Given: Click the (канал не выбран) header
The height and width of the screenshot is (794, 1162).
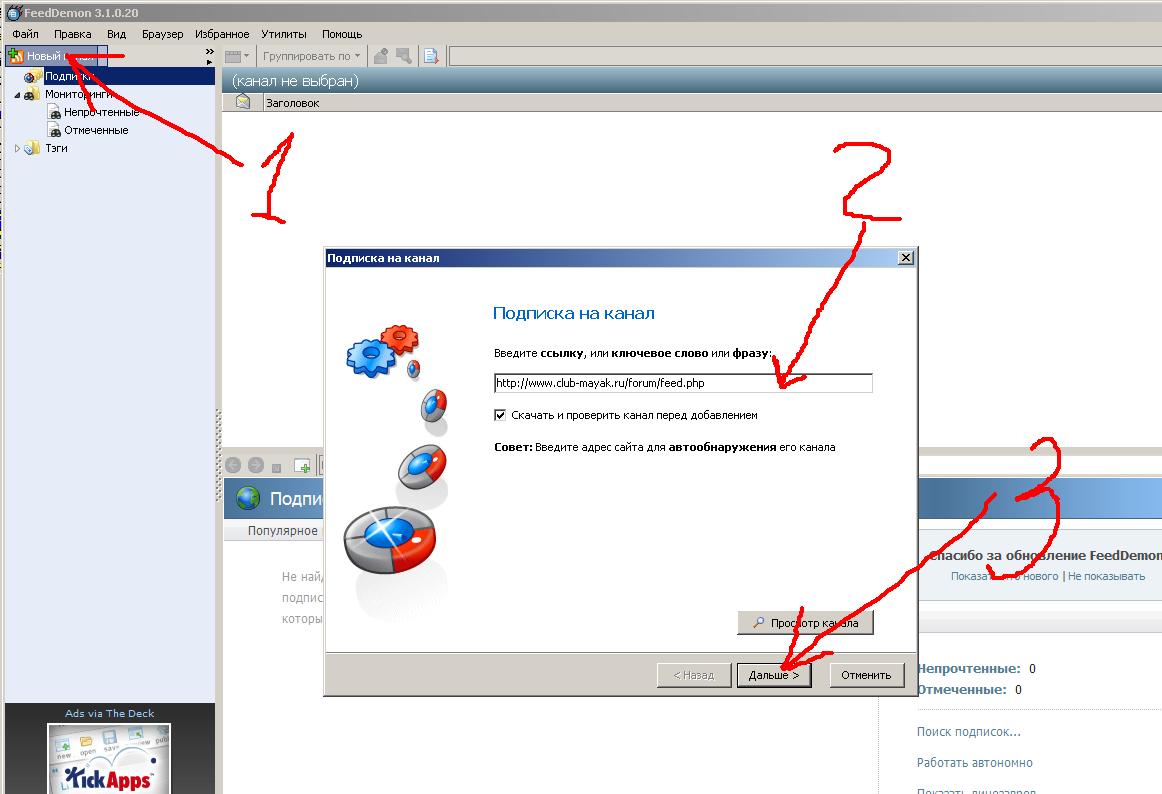Looking at the screenshot, I should tap(295, 81).
